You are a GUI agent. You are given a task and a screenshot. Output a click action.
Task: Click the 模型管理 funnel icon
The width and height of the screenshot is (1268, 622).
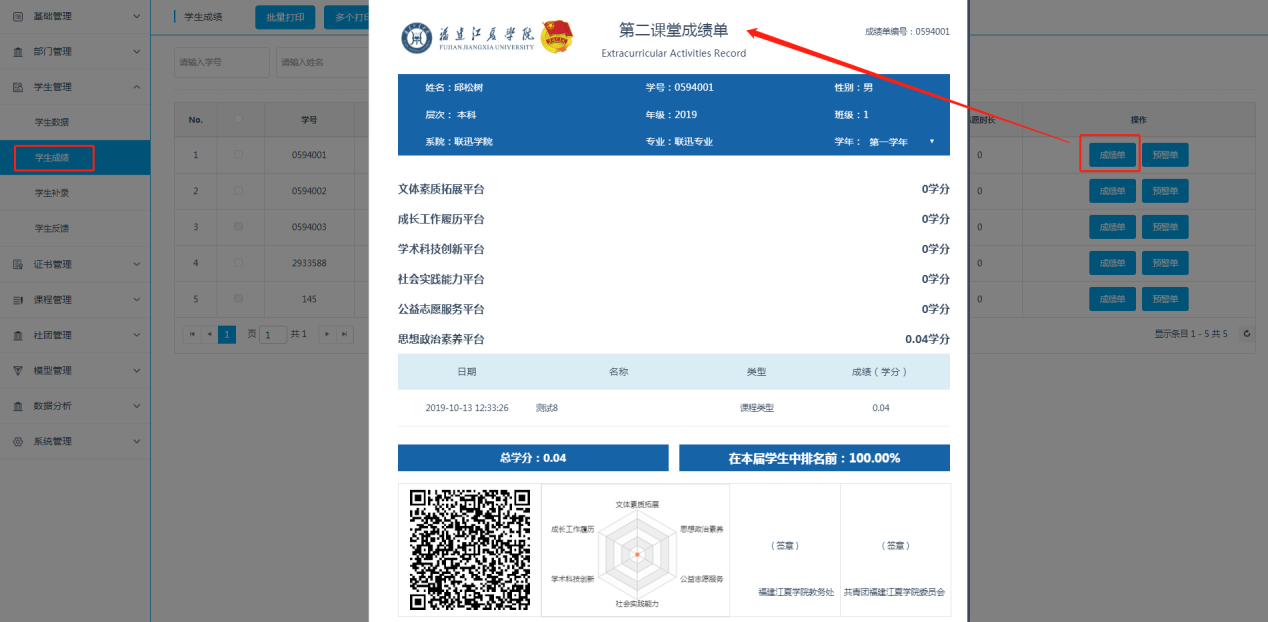pyautogui.click(x=18, y=371)
